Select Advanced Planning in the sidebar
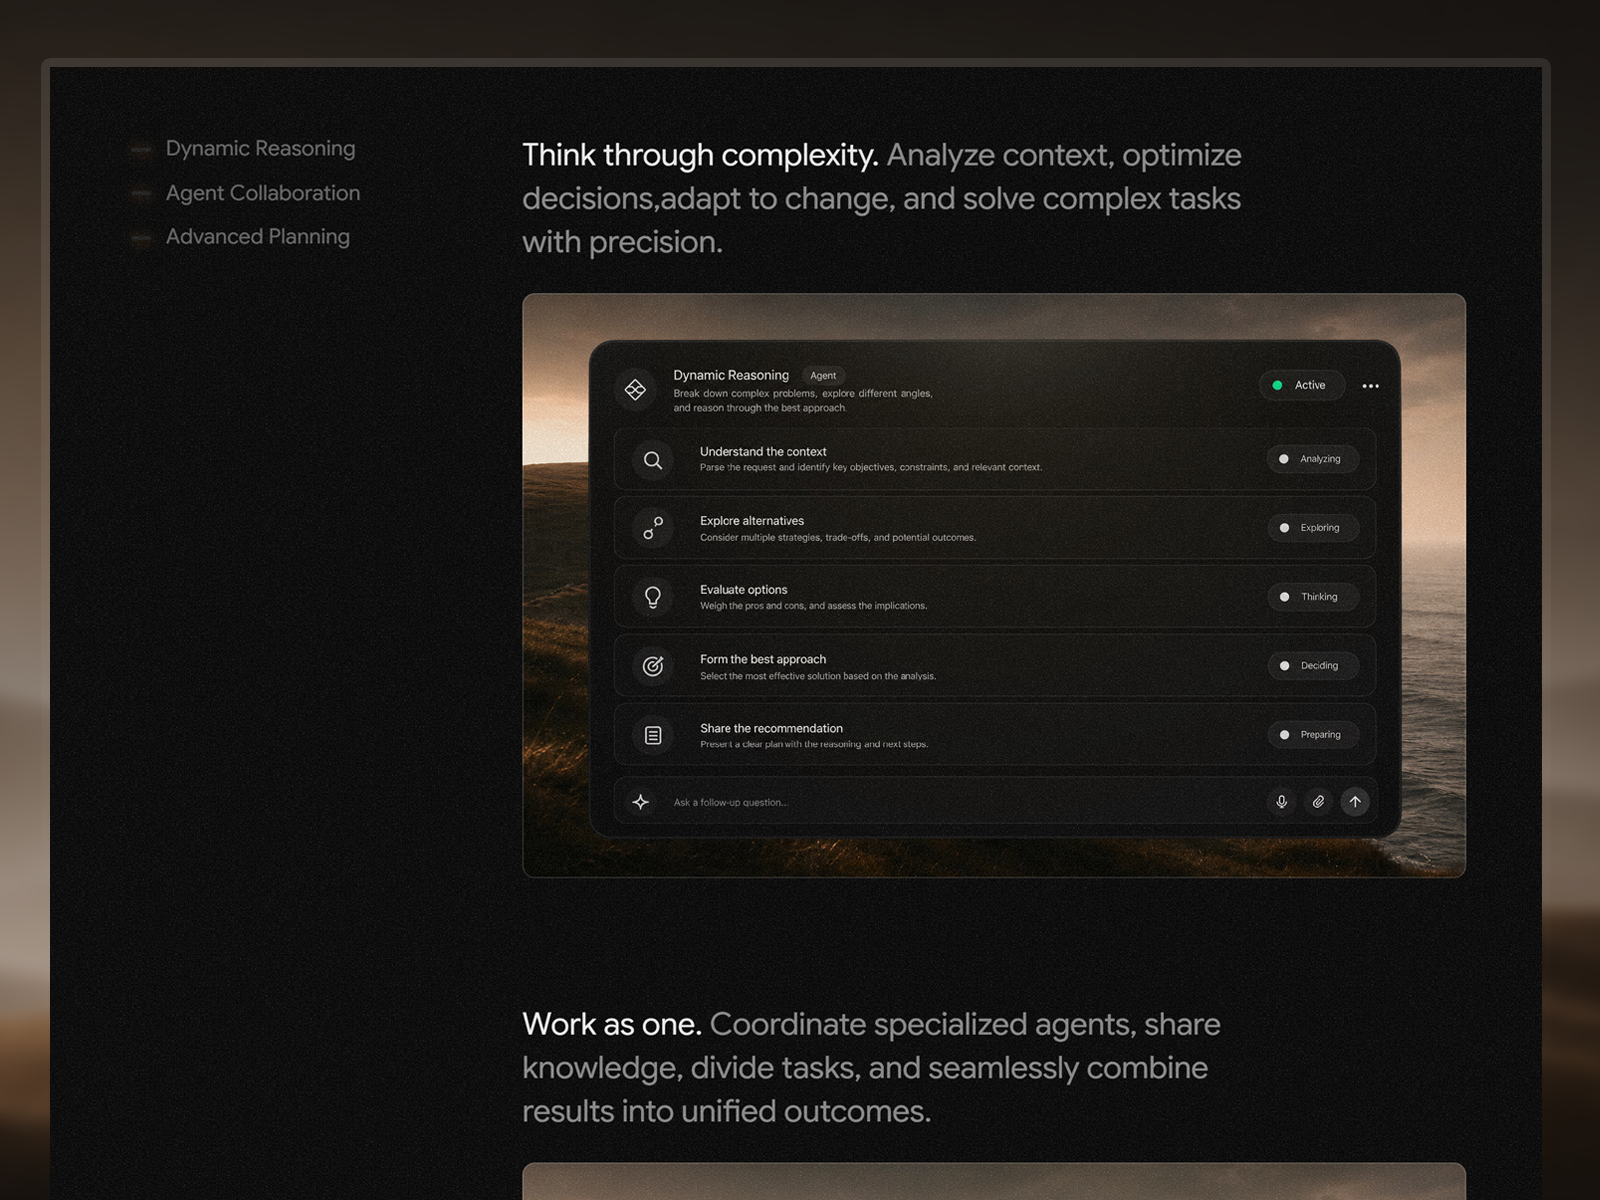 coord(257,237)
